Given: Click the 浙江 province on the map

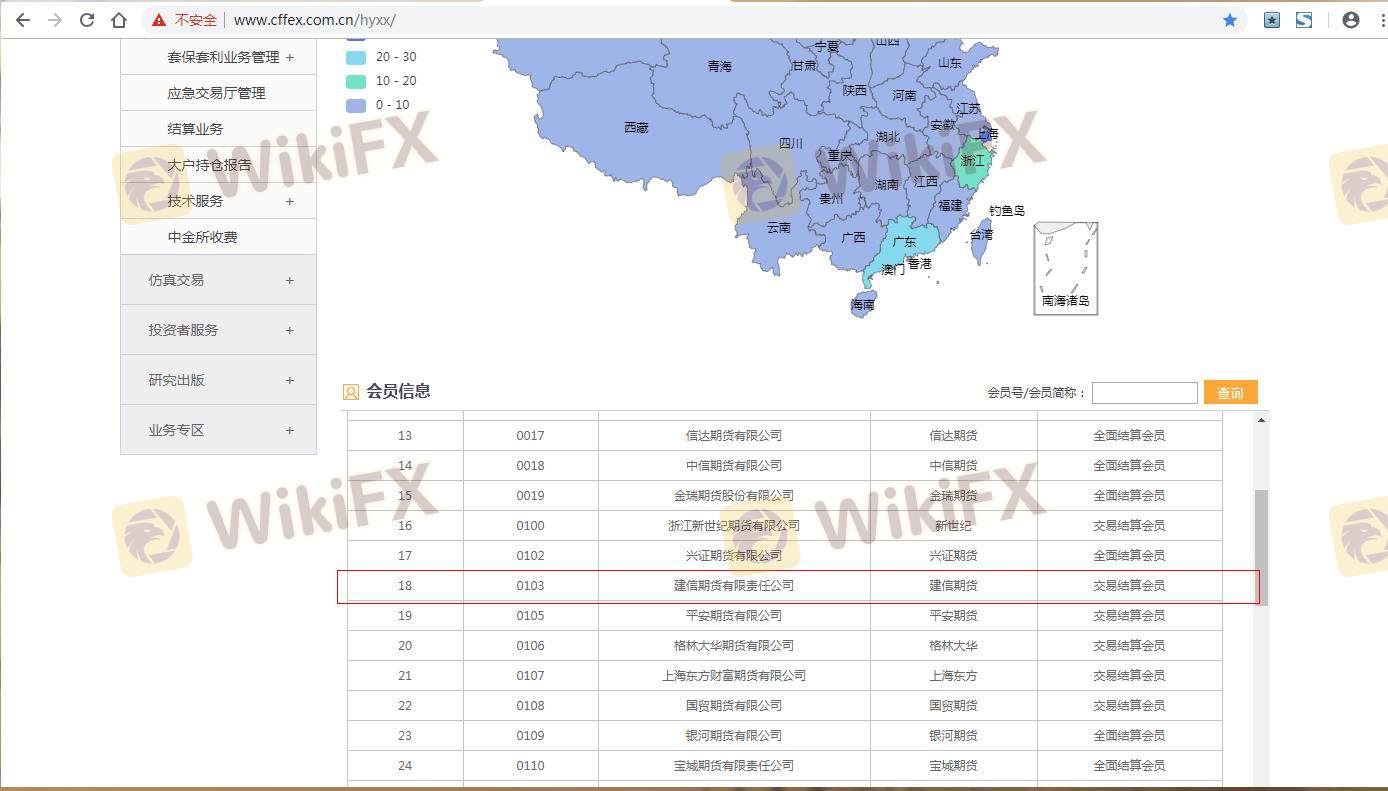Looking at the screenshot, I should coord(970,164).
